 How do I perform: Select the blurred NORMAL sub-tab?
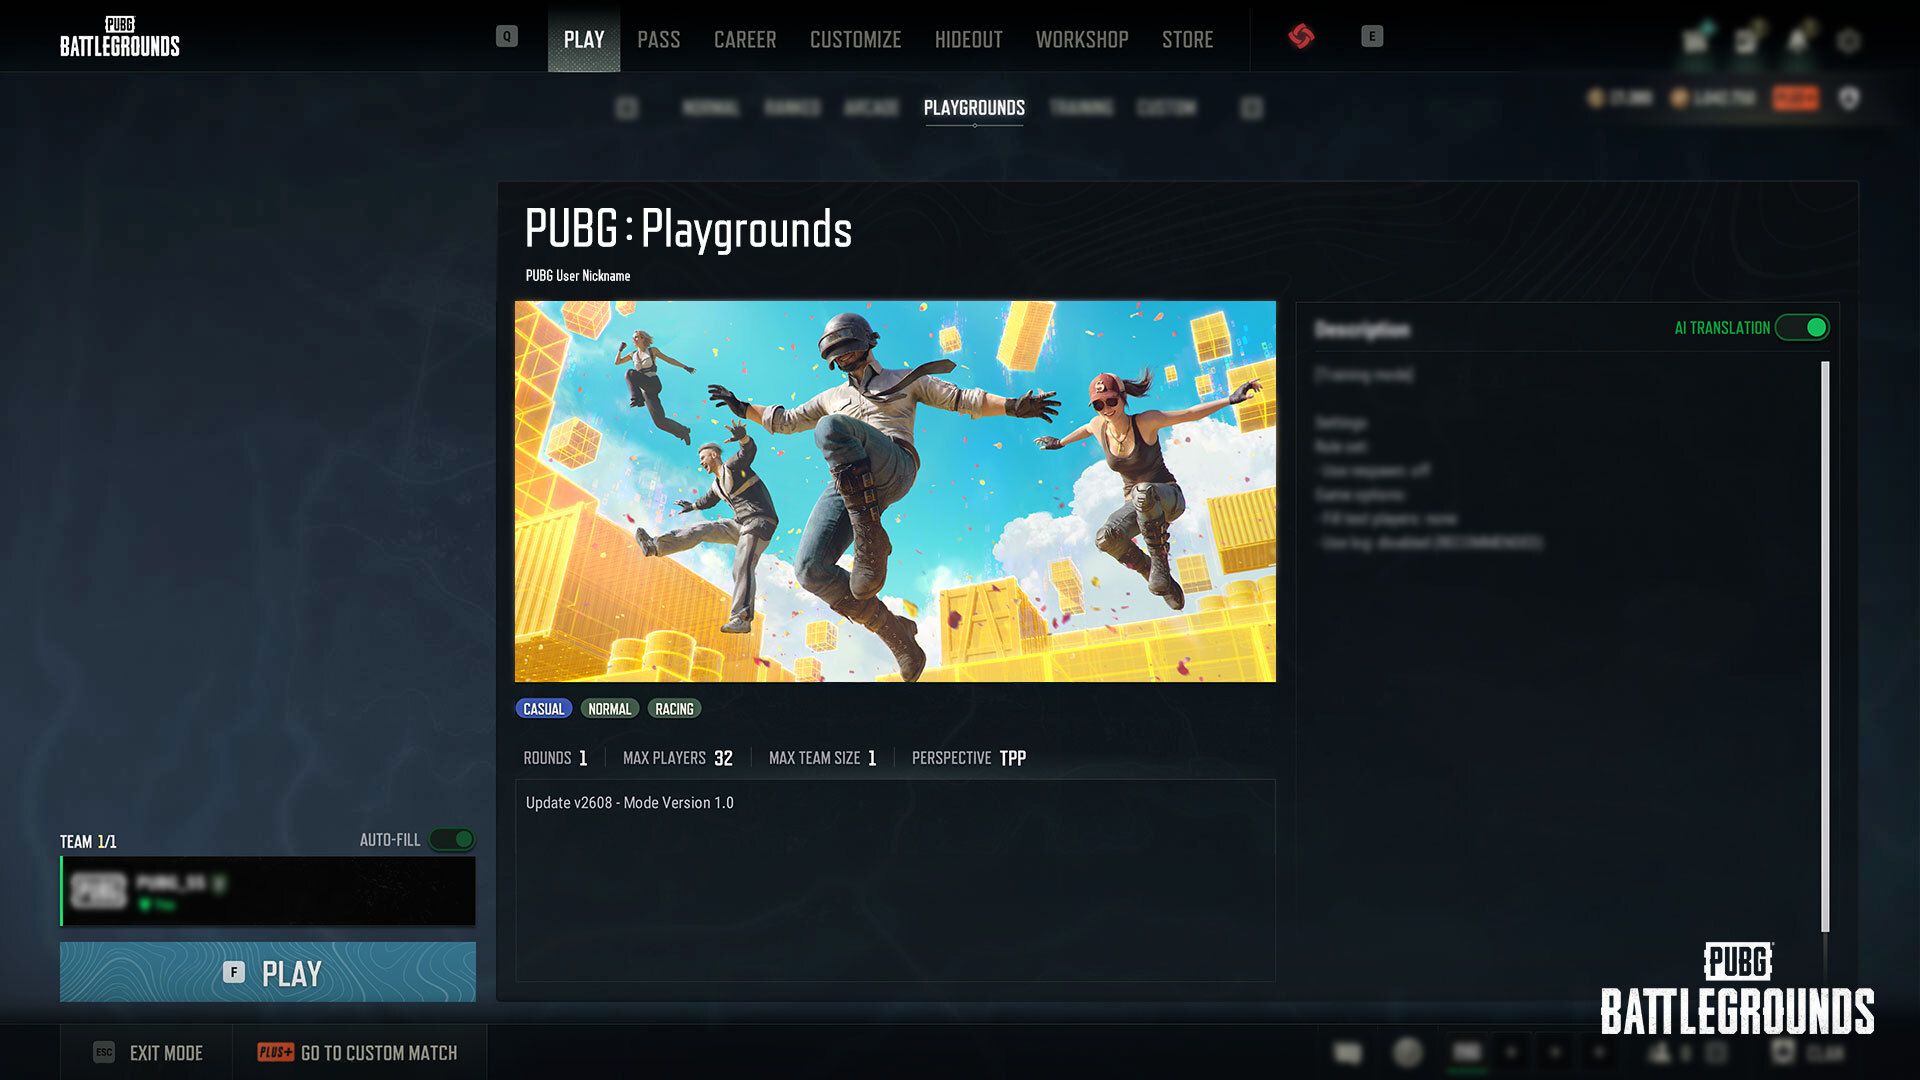pyautogui.click(x=711, y=108)
